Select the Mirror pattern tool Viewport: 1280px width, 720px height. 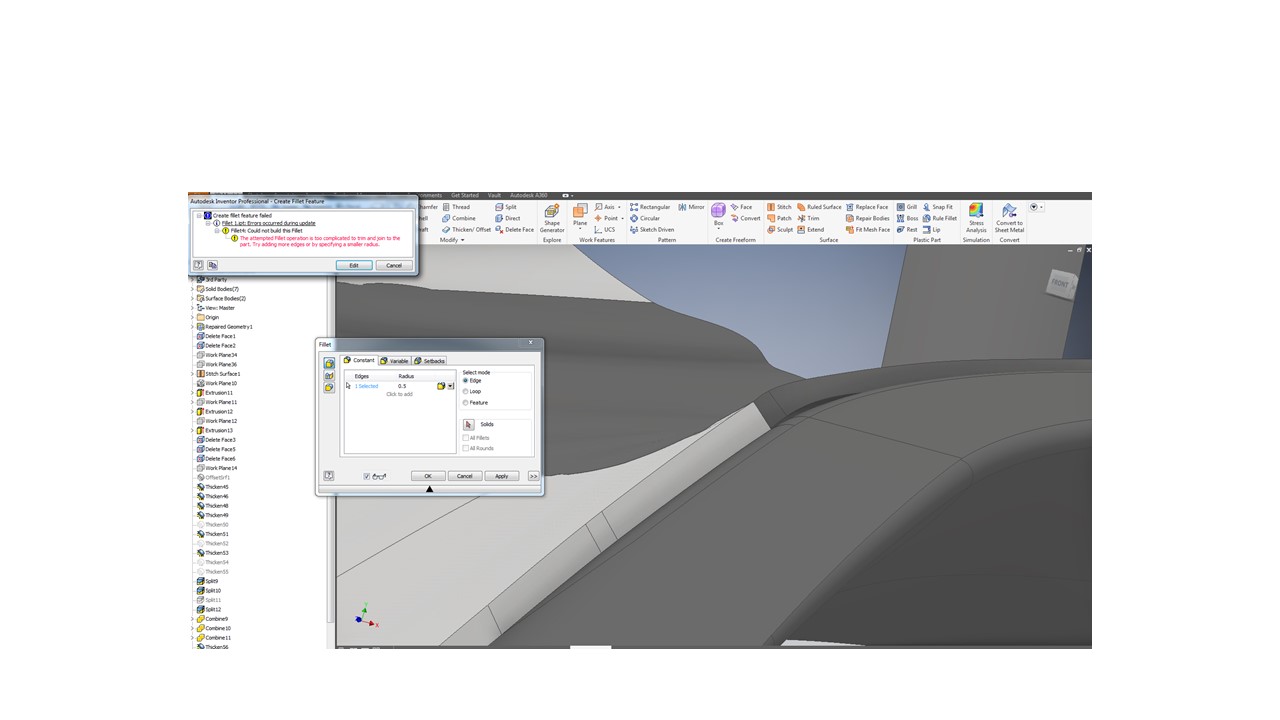693,207
